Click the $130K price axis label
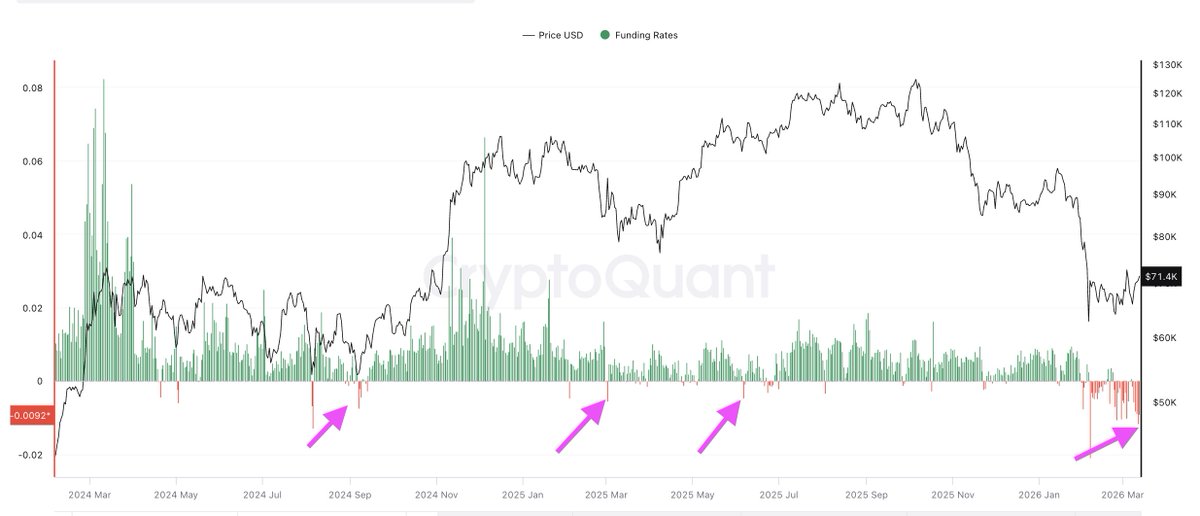This screenshot has height=516, width=1200. 1165,65
